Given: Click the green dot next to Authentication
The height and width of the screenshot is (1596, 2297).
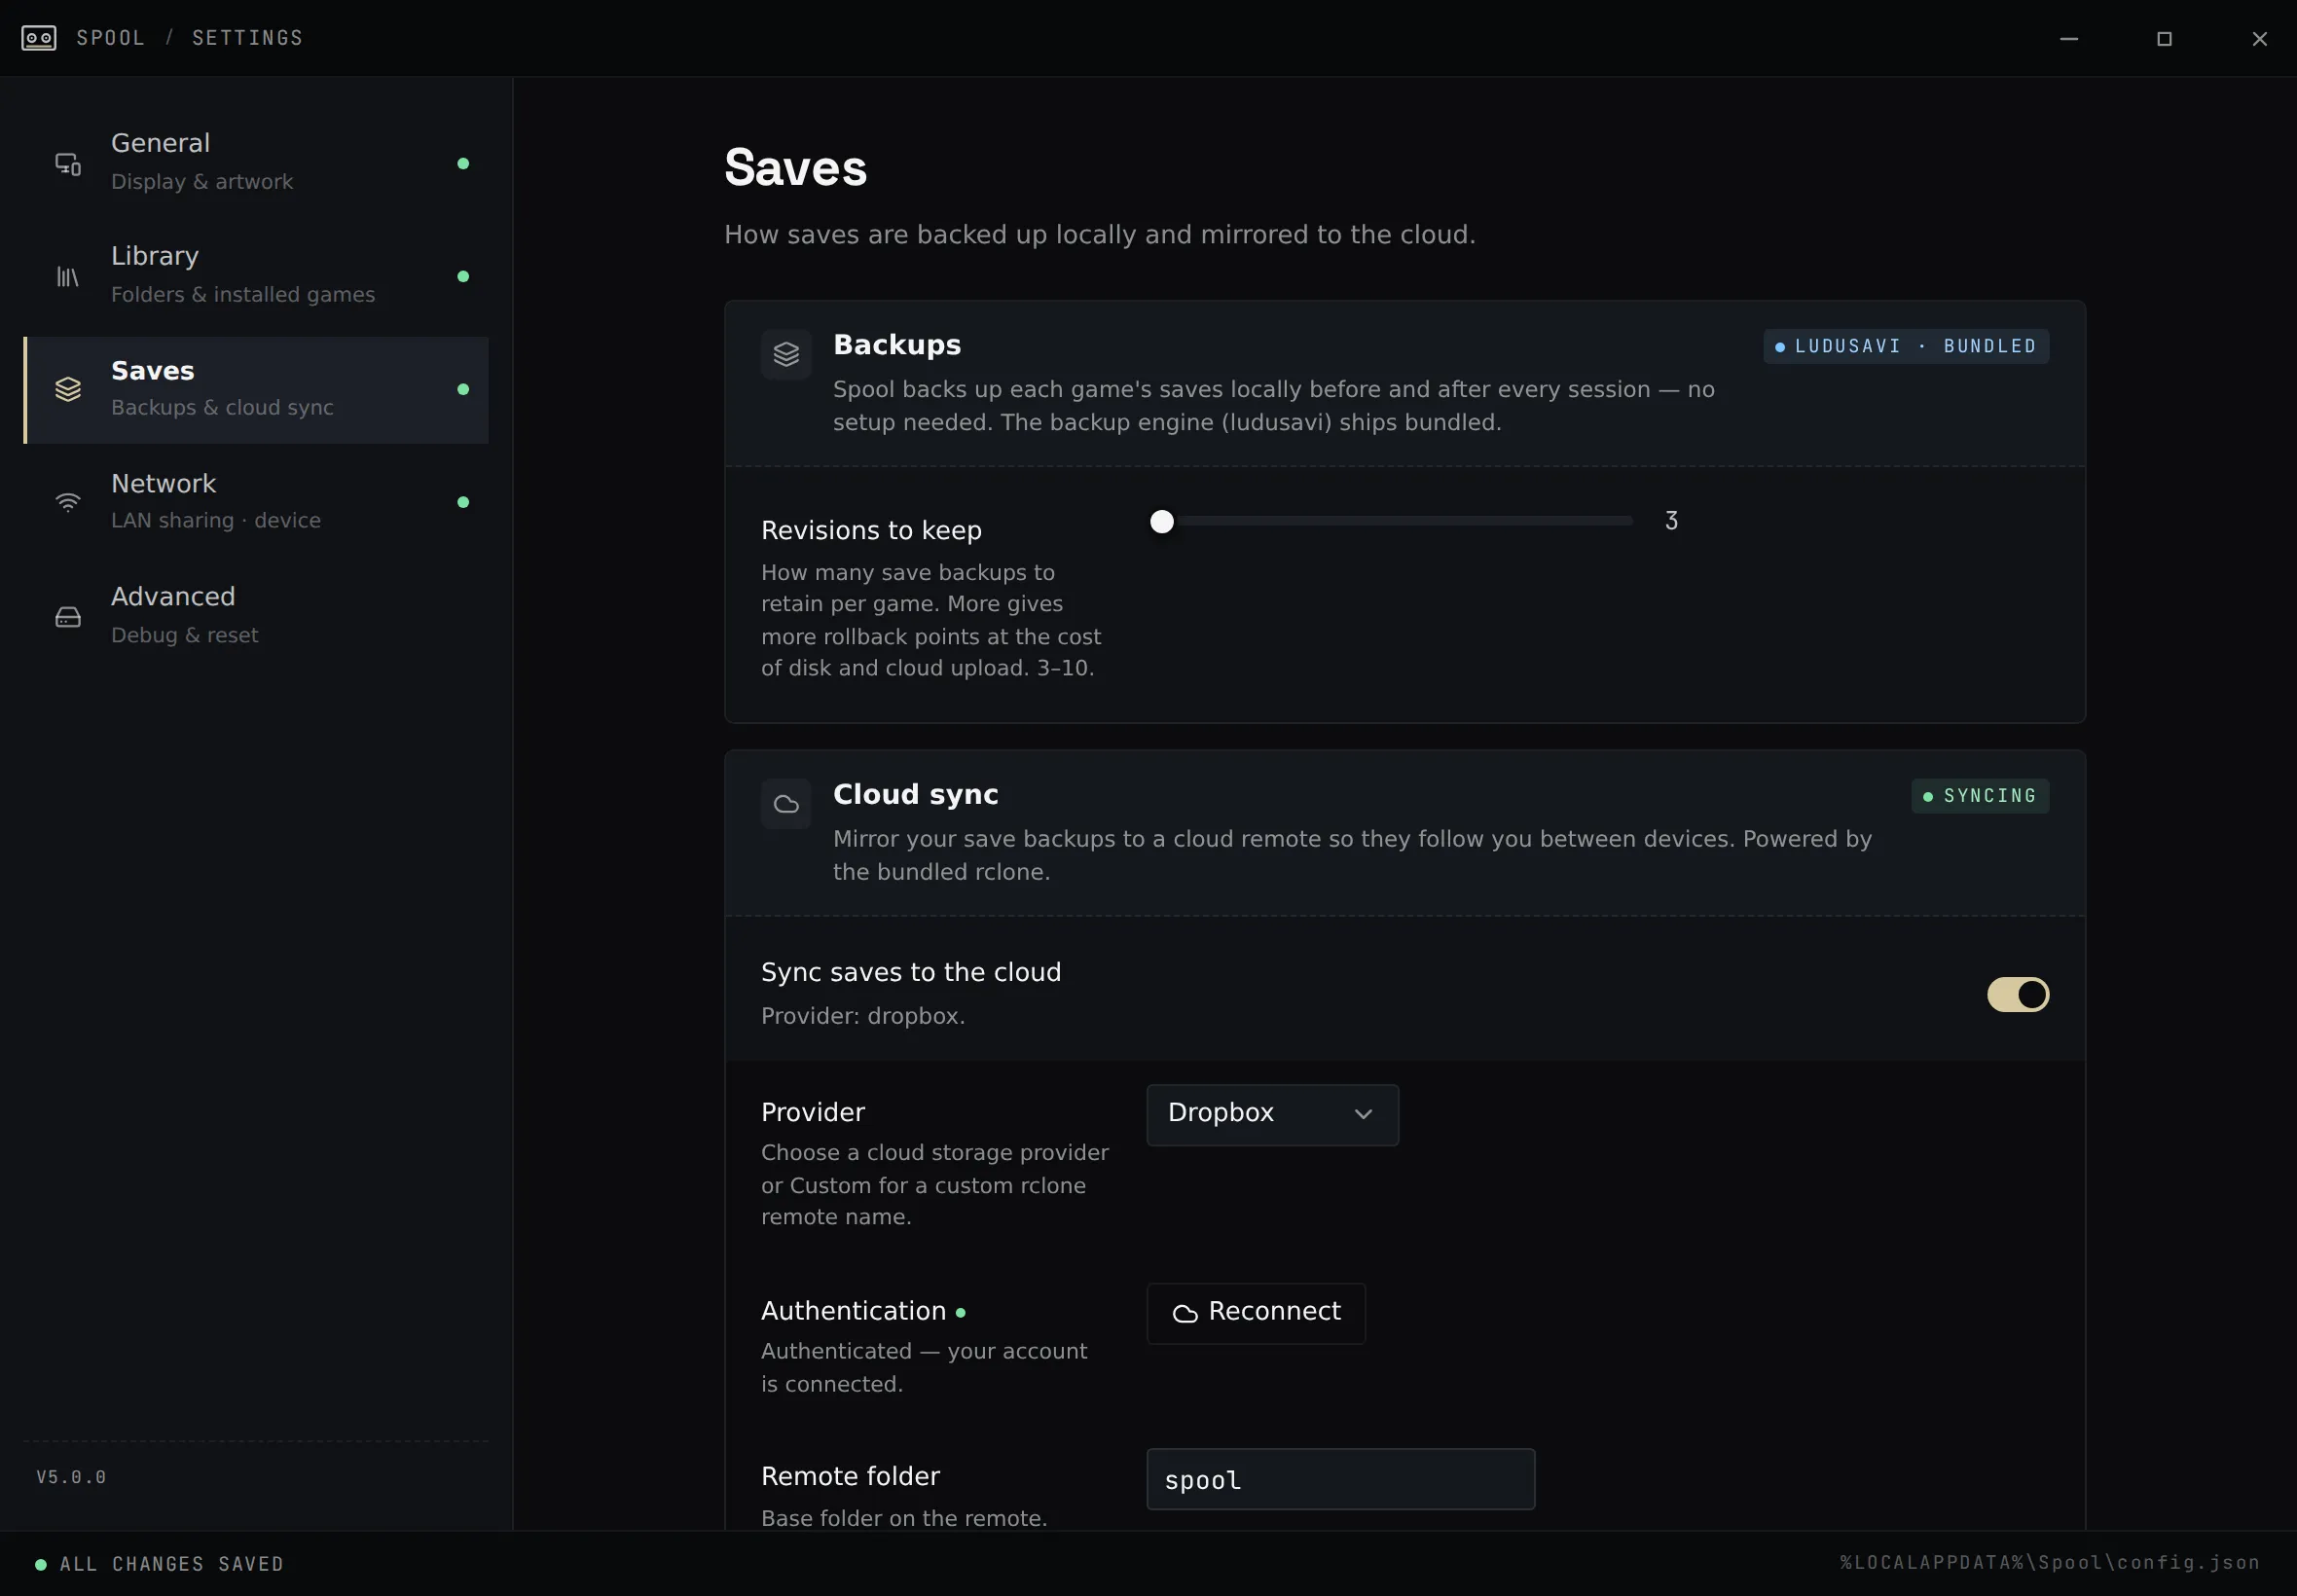Looking at the screenshot, I should 961,1313.
